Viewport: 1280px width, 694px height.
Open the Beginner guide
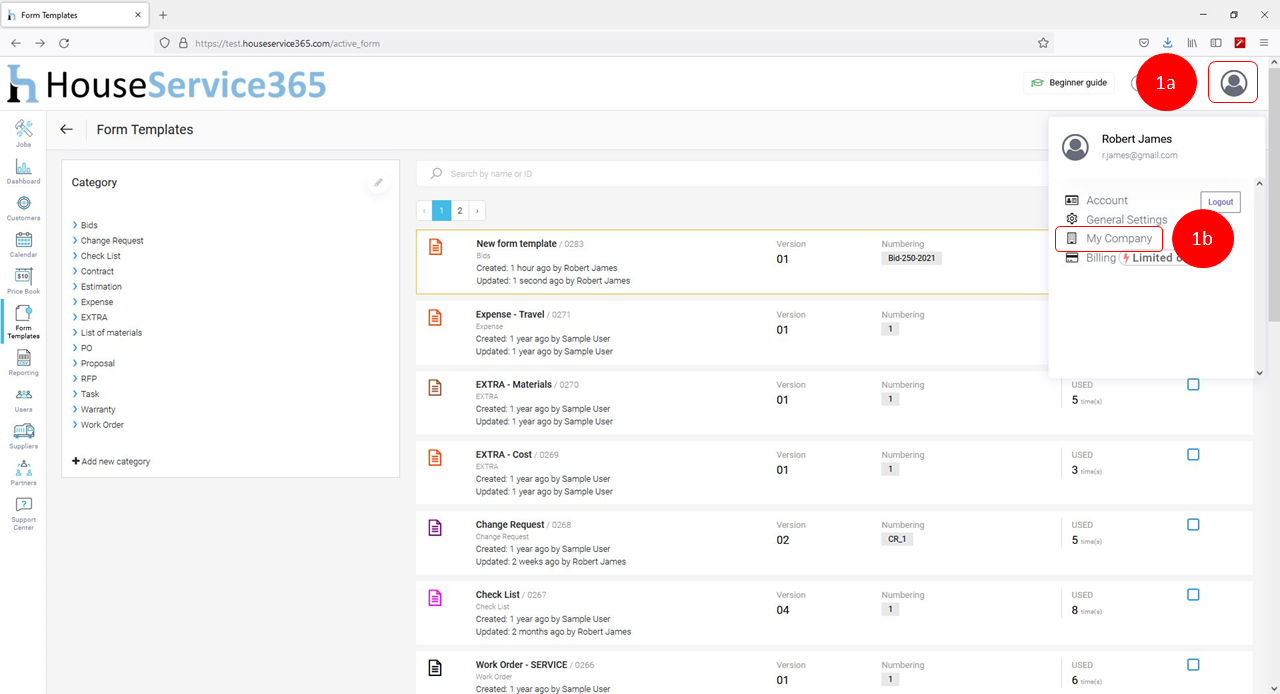click(x=1069, y=83)
